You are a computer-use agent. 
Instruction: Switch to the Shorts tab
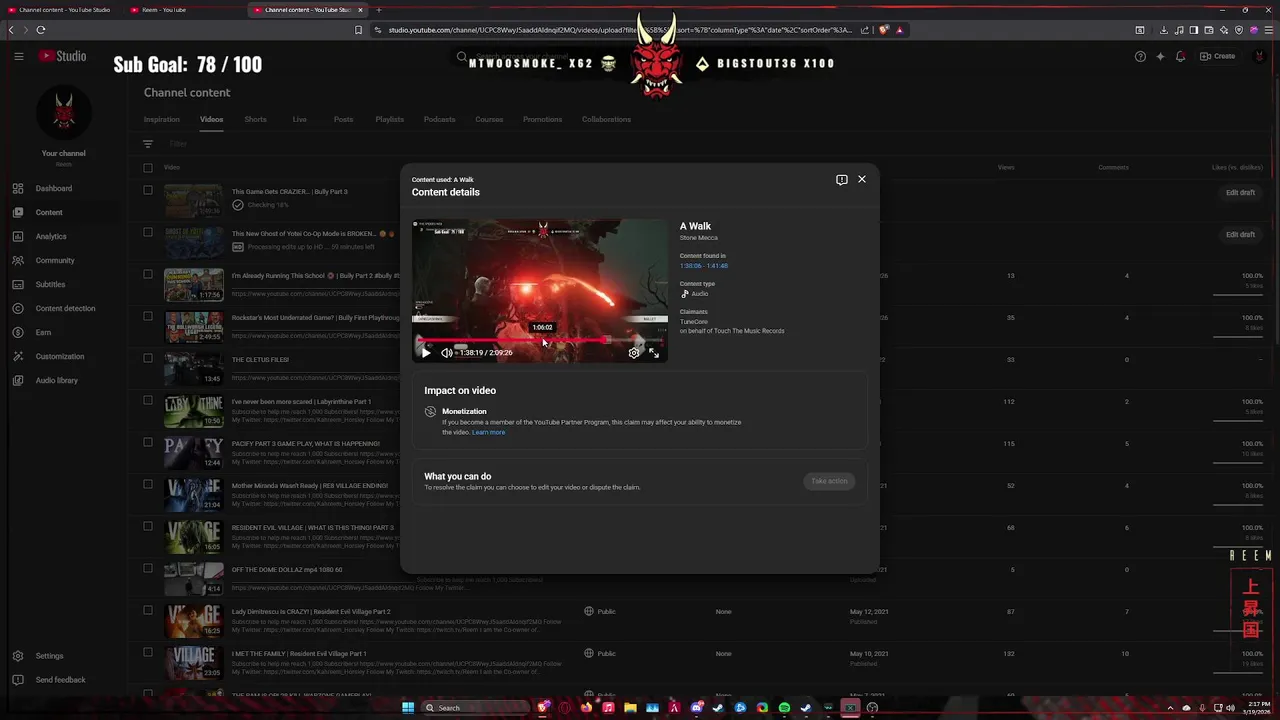(256, 119)
